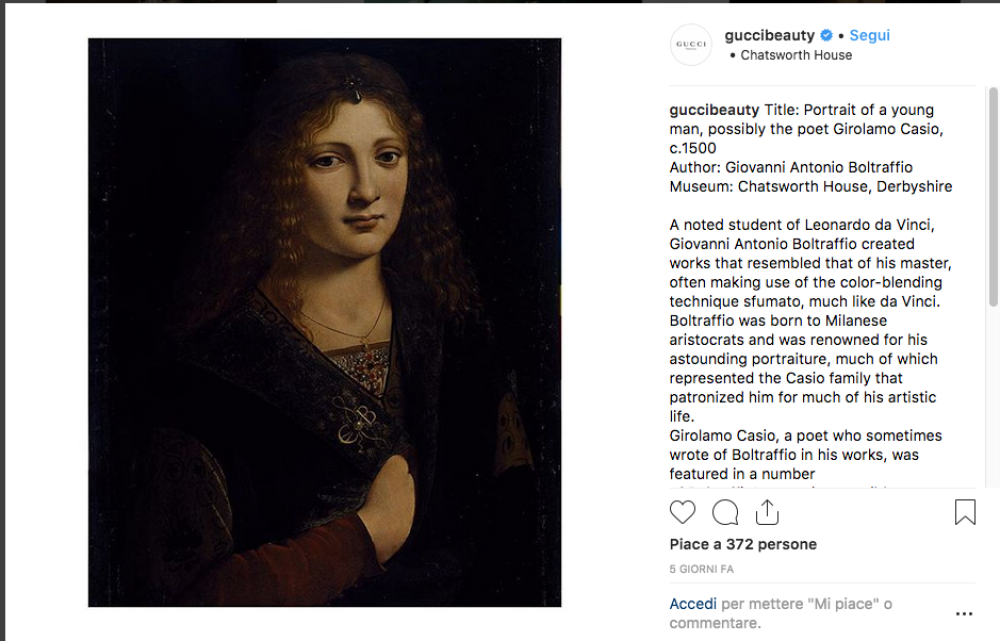This screenshot has height=641, width=1000.
Task: Share the post using the share icon
Action: (767, 512)
